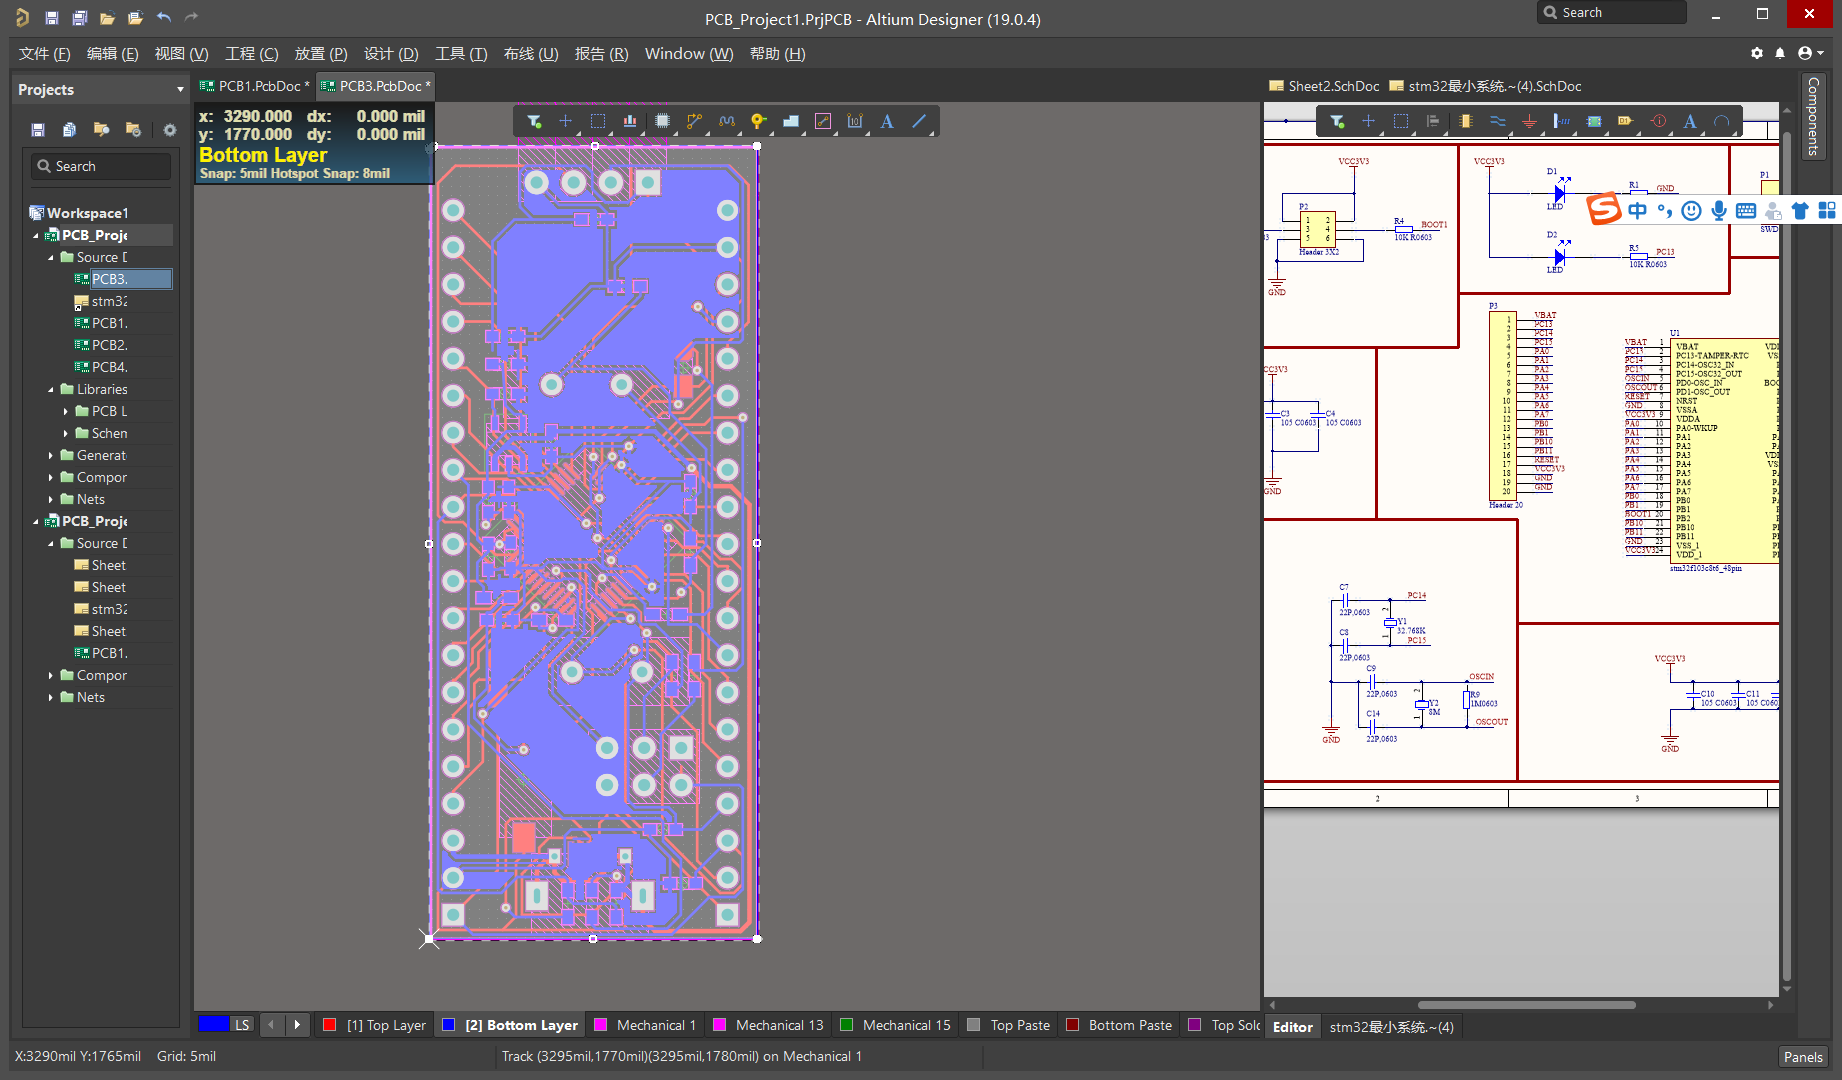Click the PCB selection filter funnel icon
The width and height of the screenshot is (1842, 1080).
click(x=535, y=121)
